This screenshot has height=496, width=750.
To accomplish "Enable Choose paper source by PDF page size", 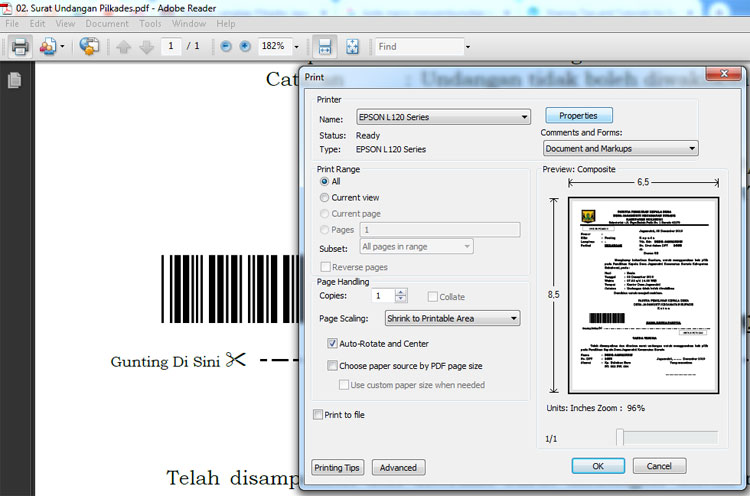I will point(332,365).
